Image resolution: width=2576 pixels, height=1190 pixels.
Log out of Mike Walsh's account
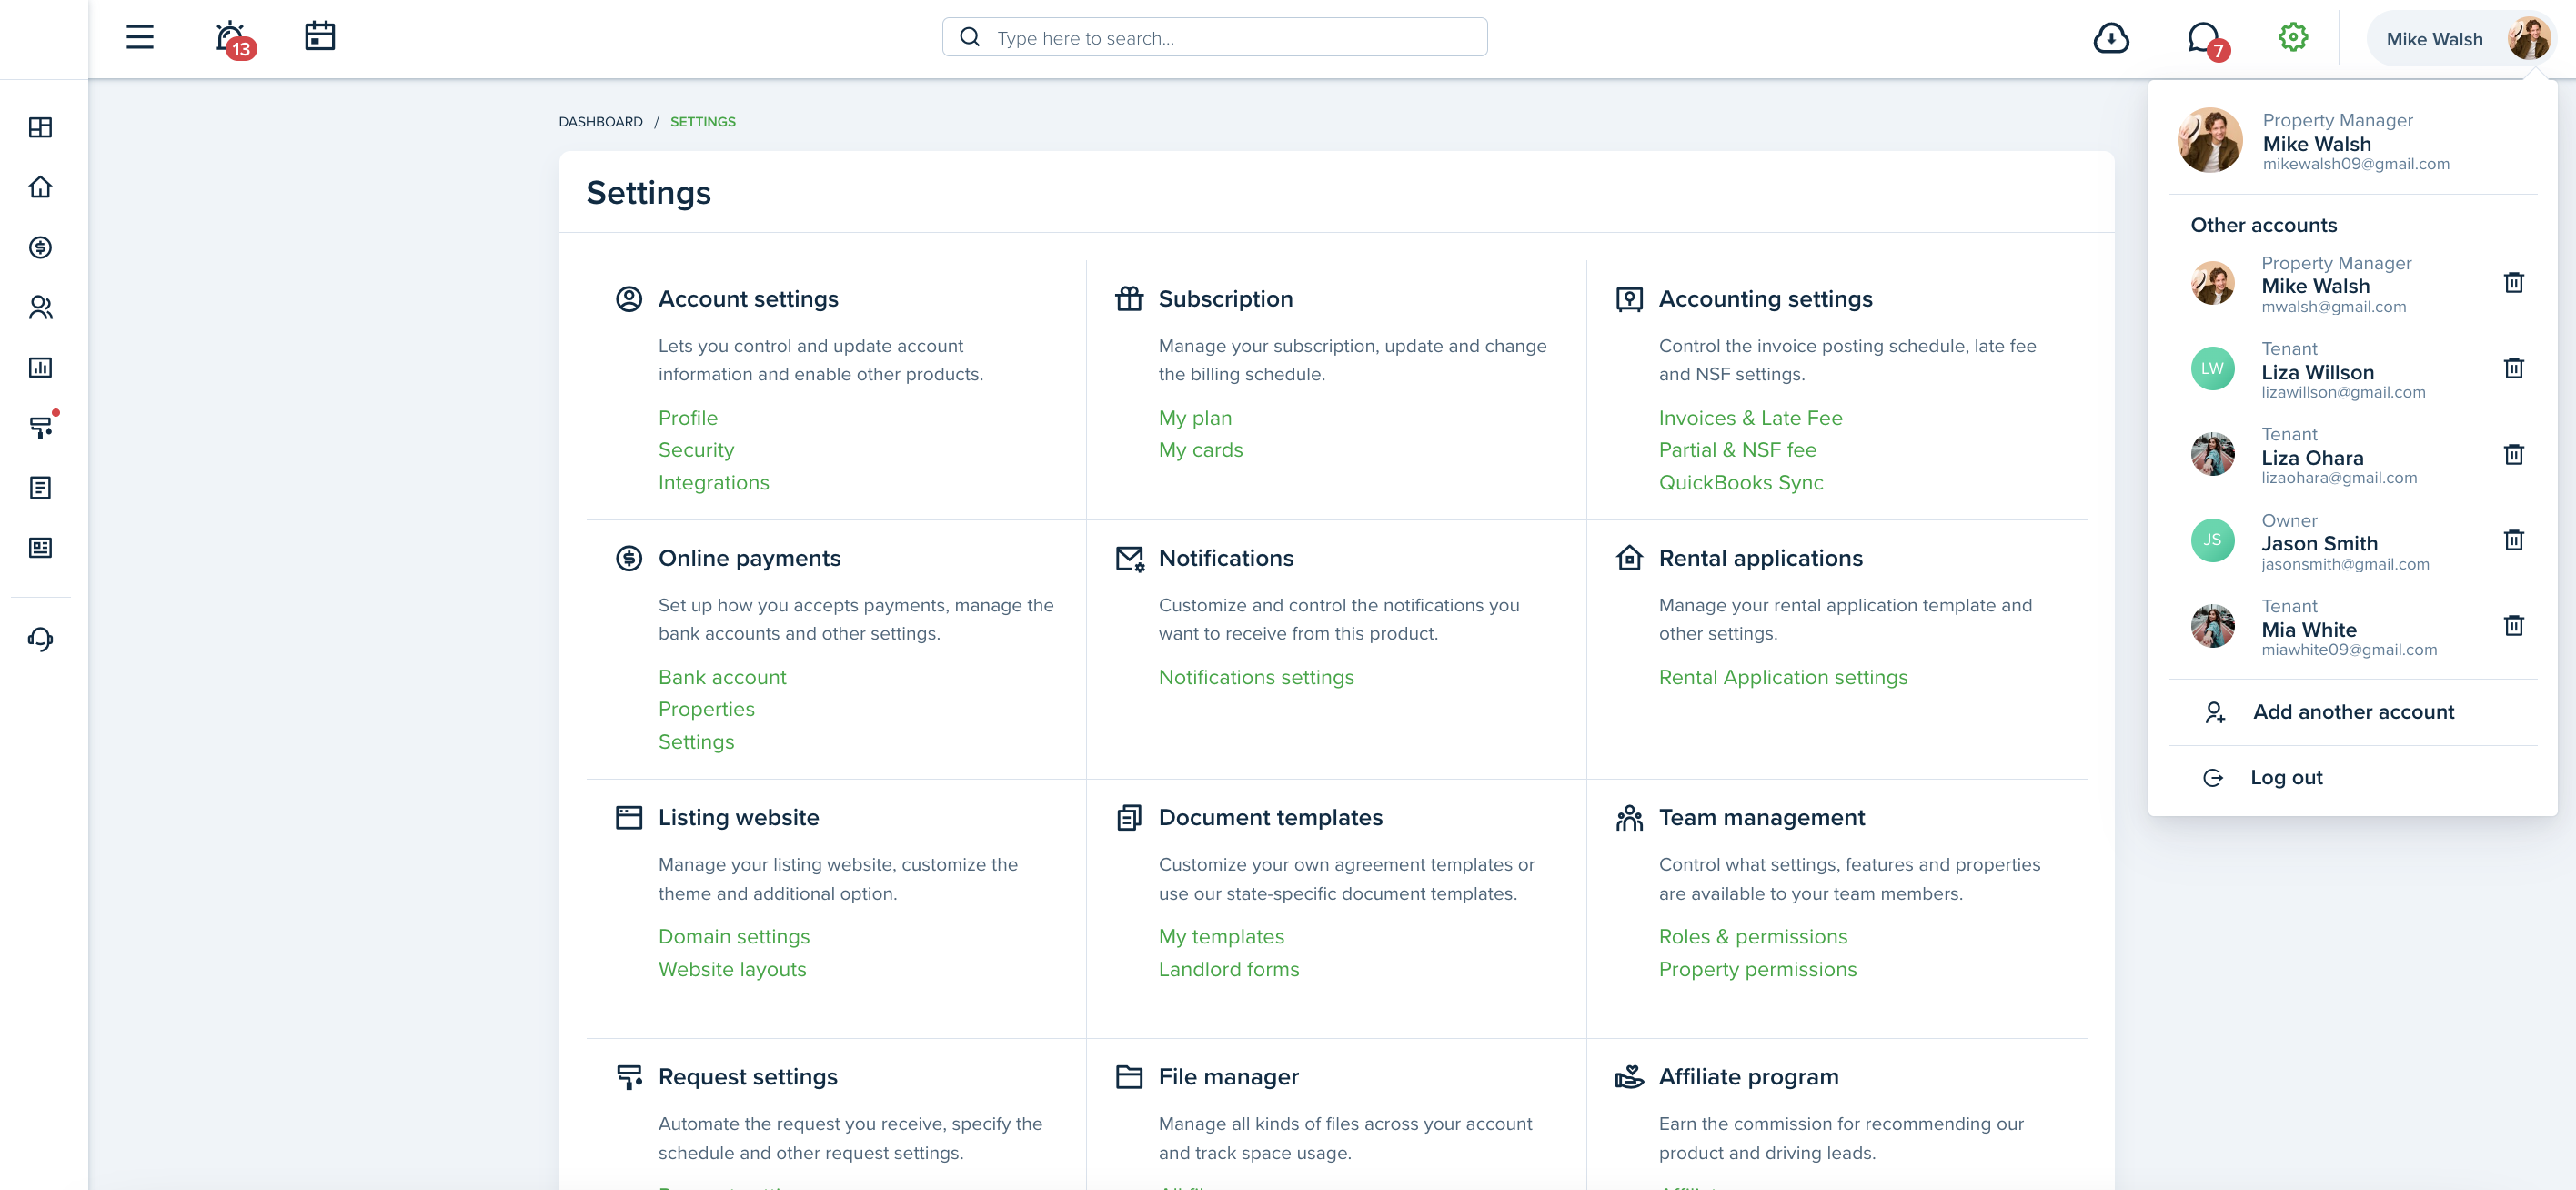pyautogui.click(x=2288, y=776)
